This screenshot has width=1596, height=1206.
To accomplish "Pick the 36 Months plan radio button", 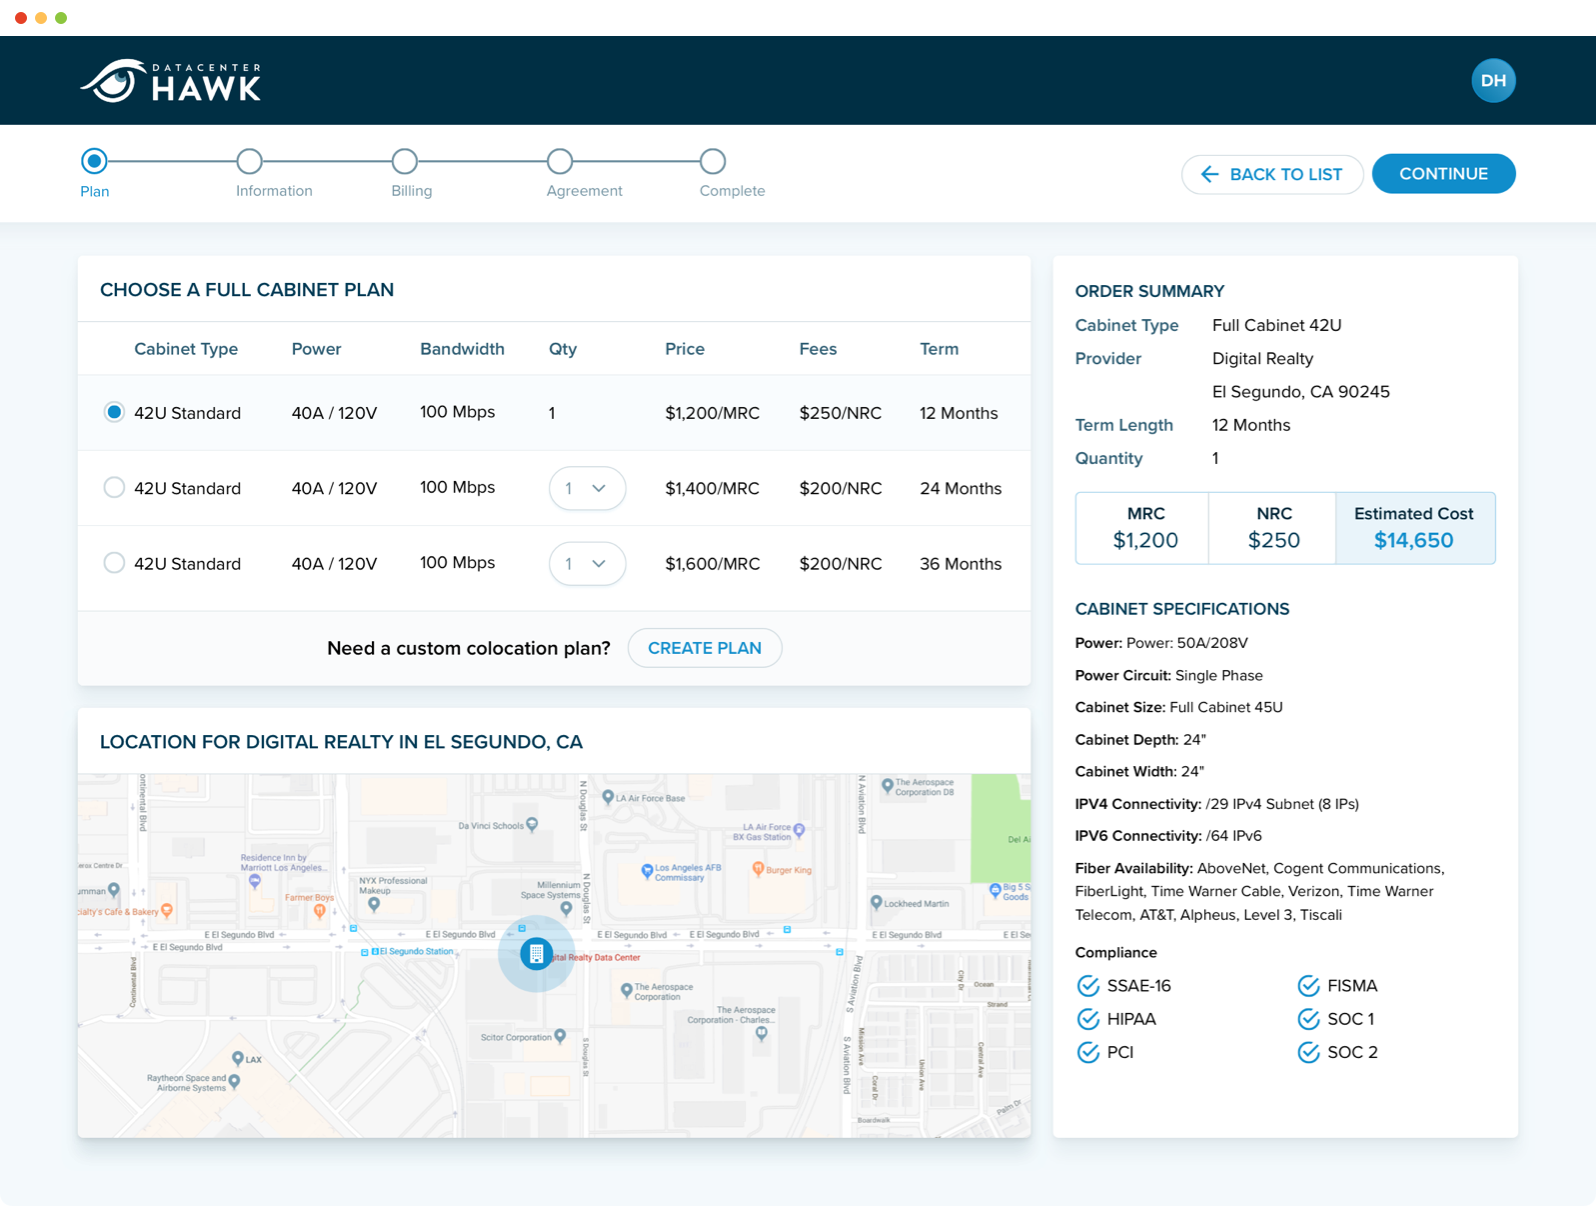I will click(x=114, y=563).
